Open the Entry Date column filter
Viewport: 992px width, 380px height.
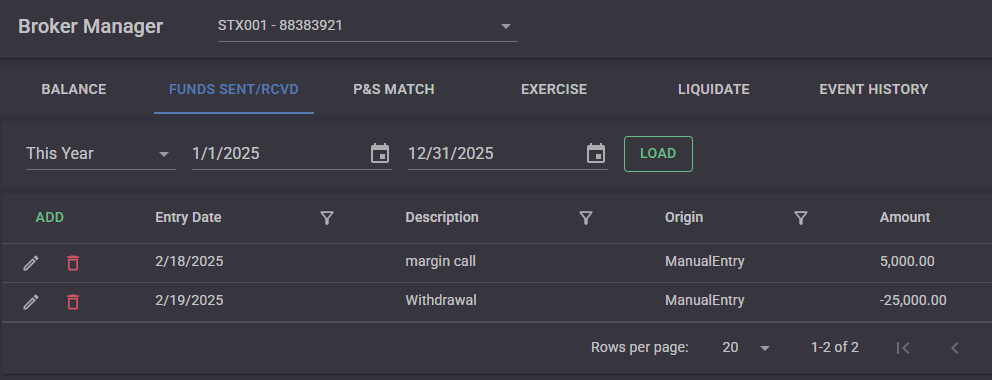[326, 218]
